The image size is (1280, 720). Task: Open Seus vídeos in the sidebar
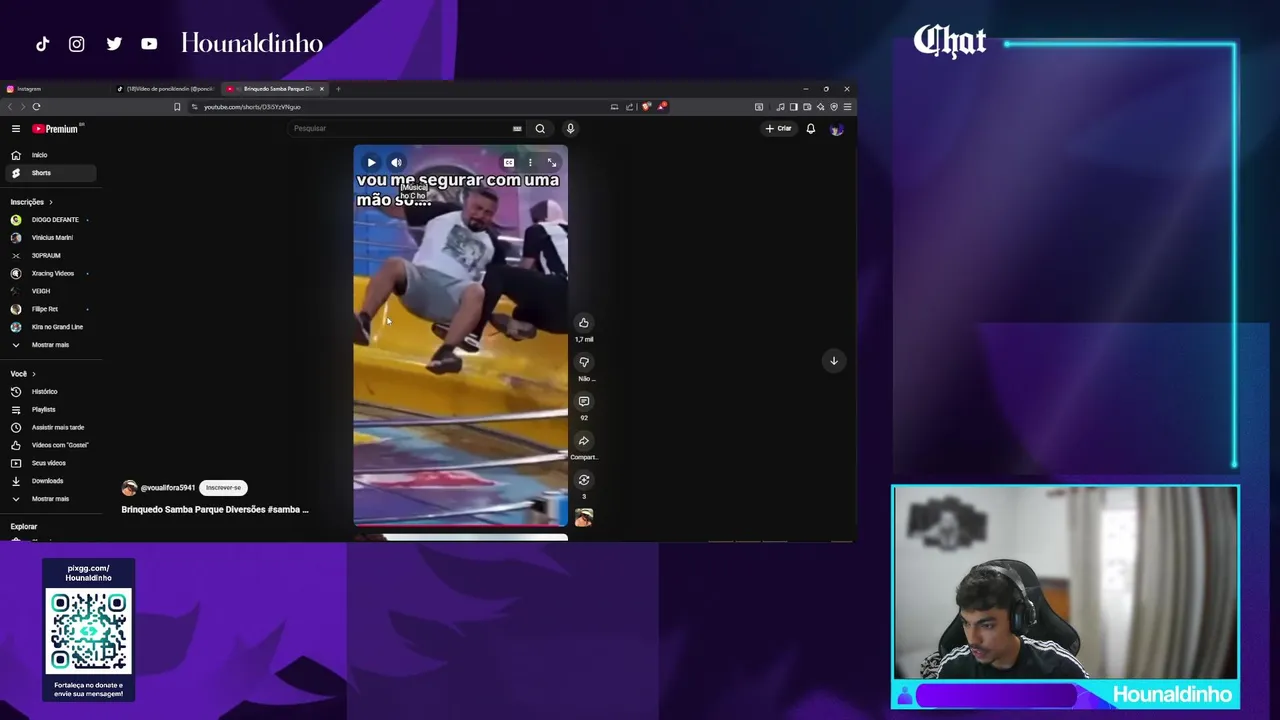[49, 463]
